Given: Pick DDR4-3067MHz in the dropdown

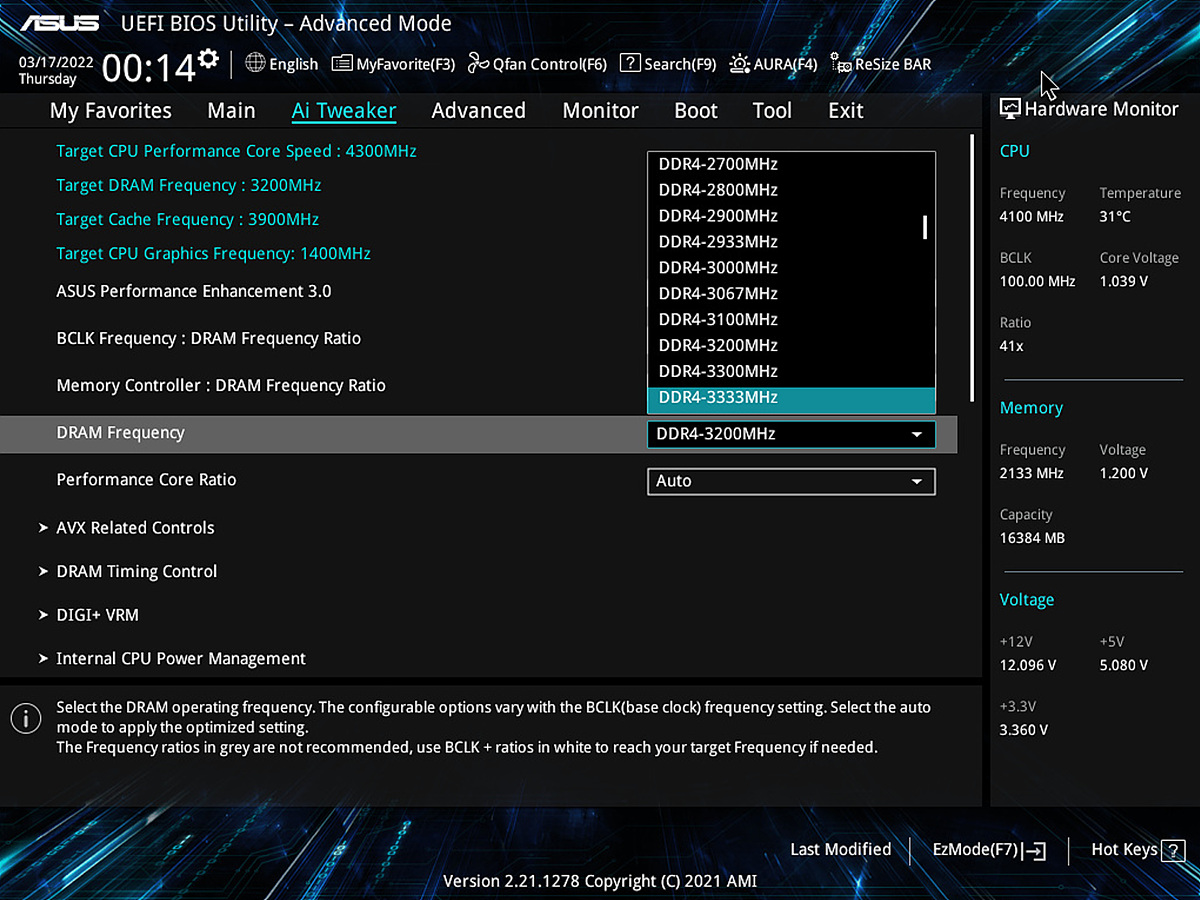Looking at the screenshot, I should (x=791, y=294).
